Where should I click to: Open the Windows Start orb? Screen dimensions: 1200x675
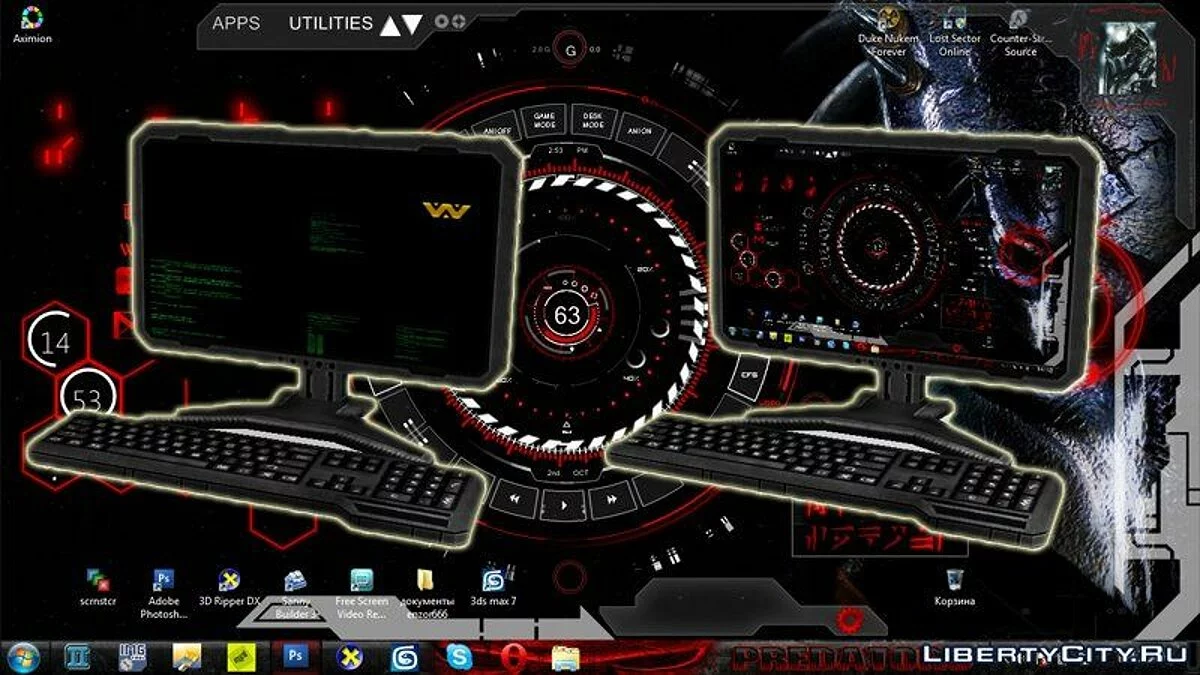[24, 656]
